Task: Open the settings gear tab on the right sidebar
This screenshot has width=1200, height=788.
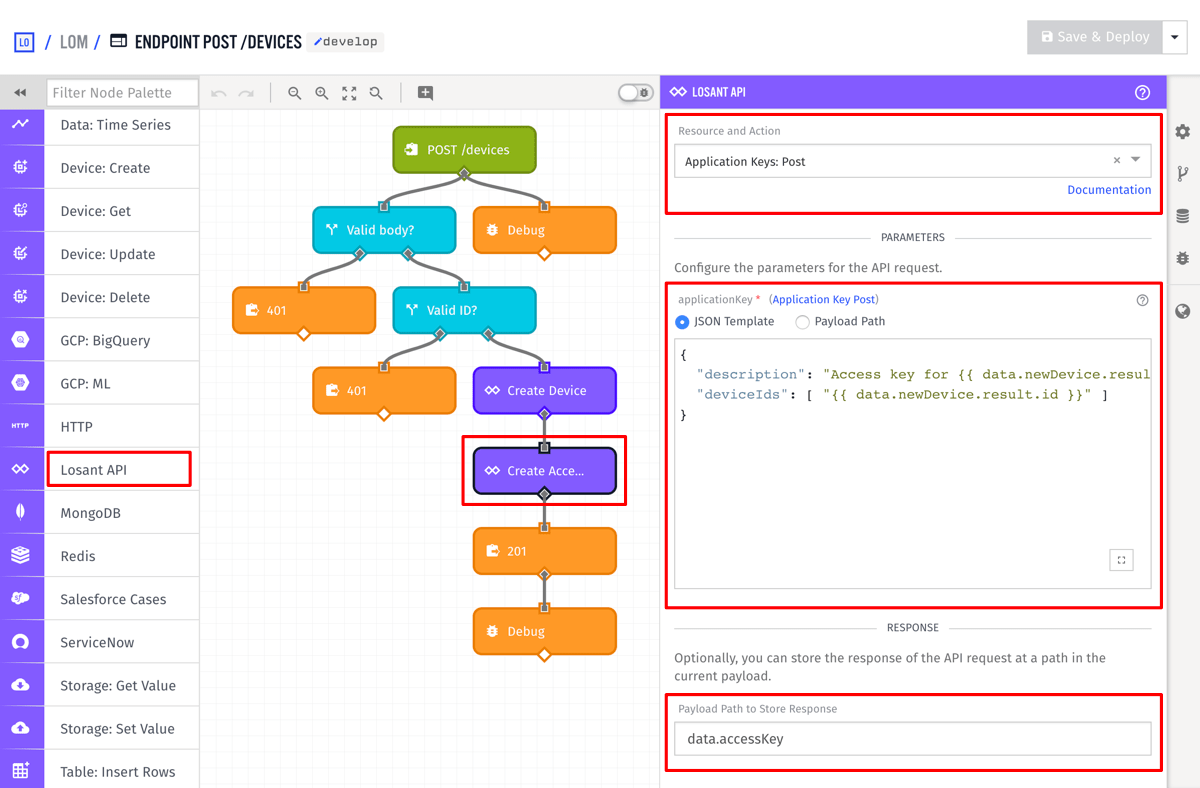Action: 1183,132
